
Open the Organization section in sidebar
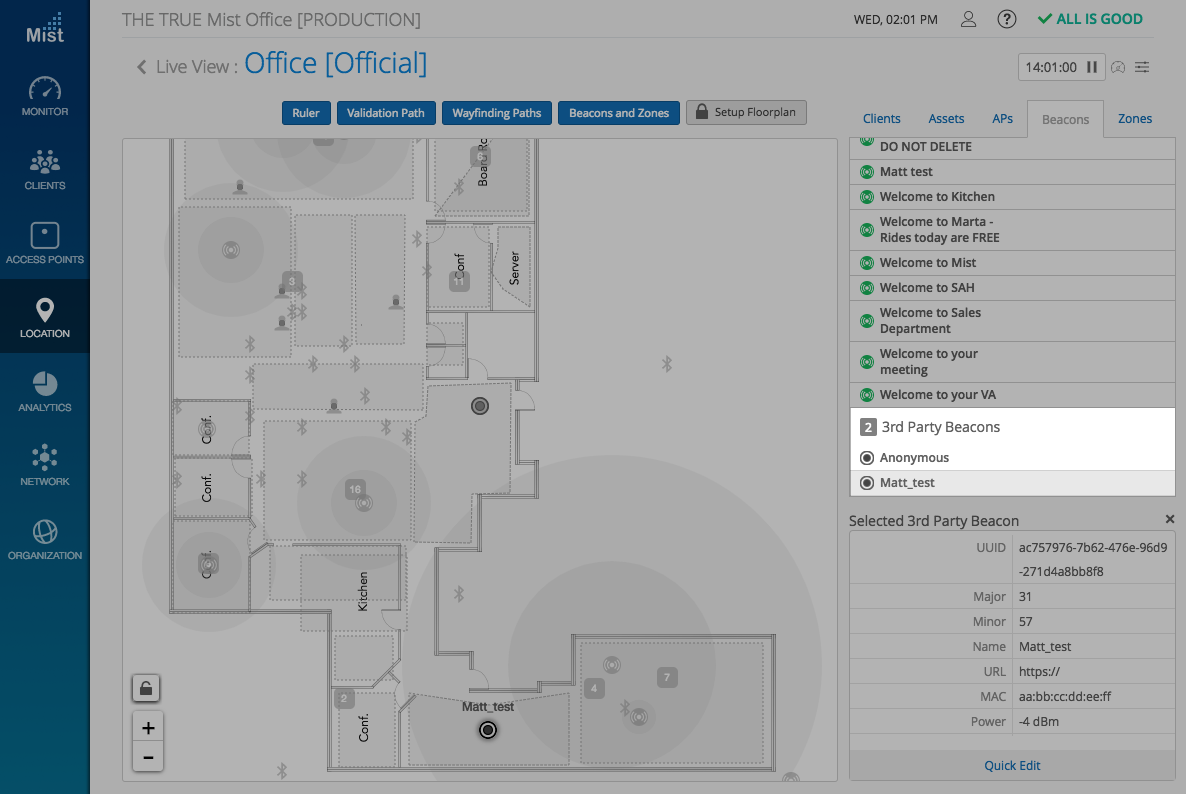coord(45,539)
